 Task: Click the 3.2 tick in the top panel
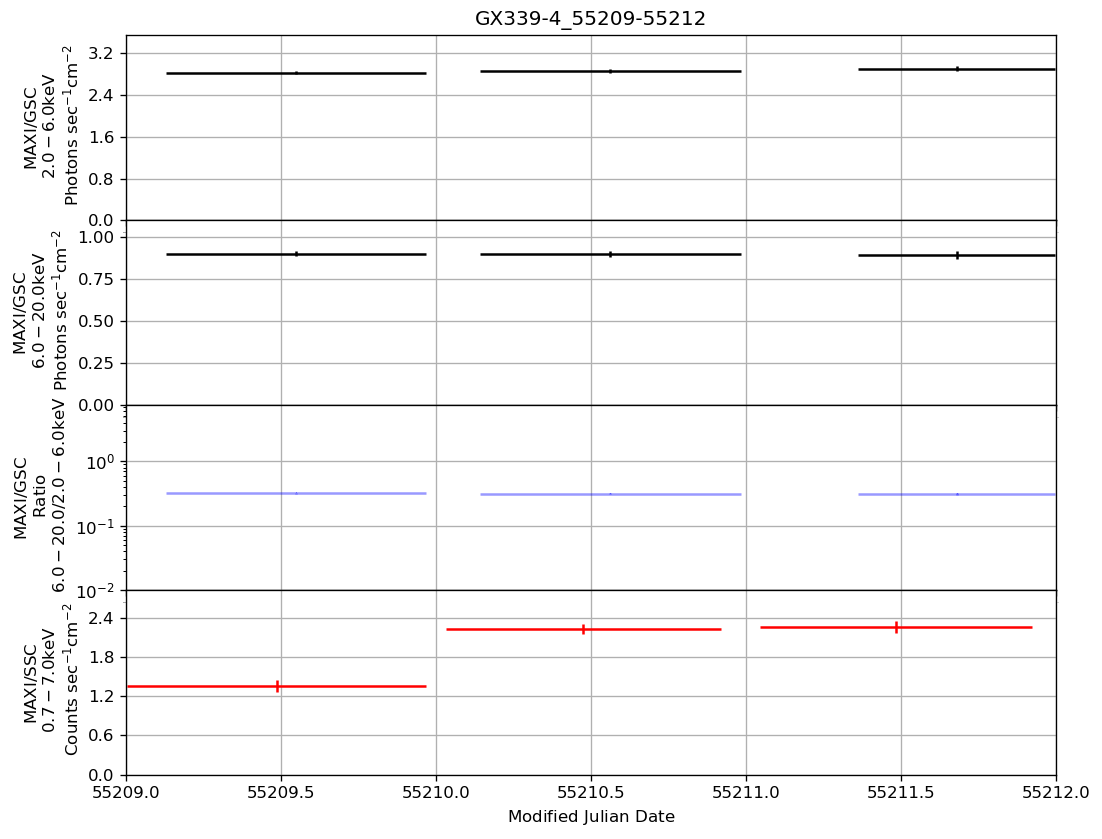(103, 53)
